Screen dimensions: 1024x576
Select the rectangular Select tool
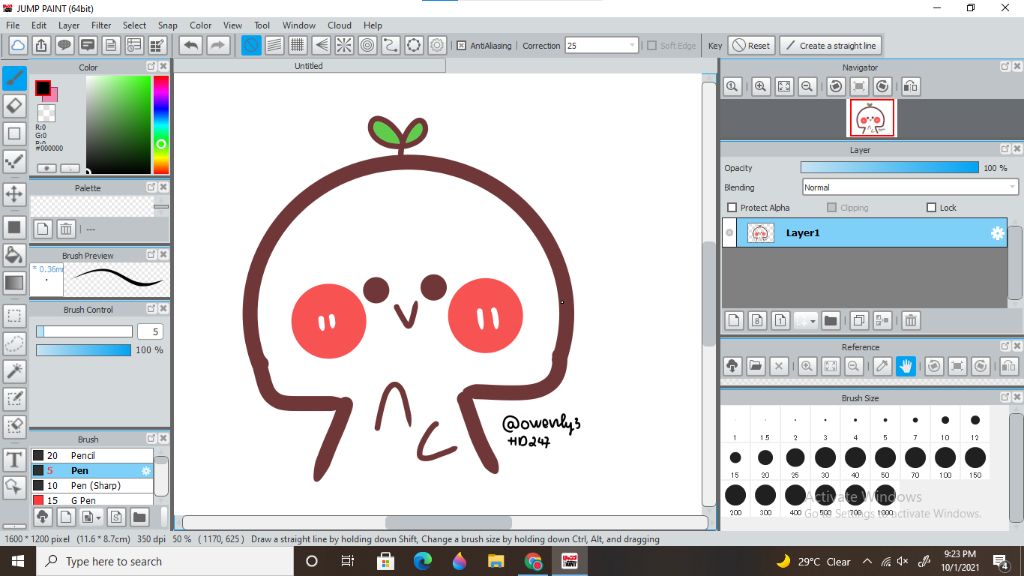[14, 316]
